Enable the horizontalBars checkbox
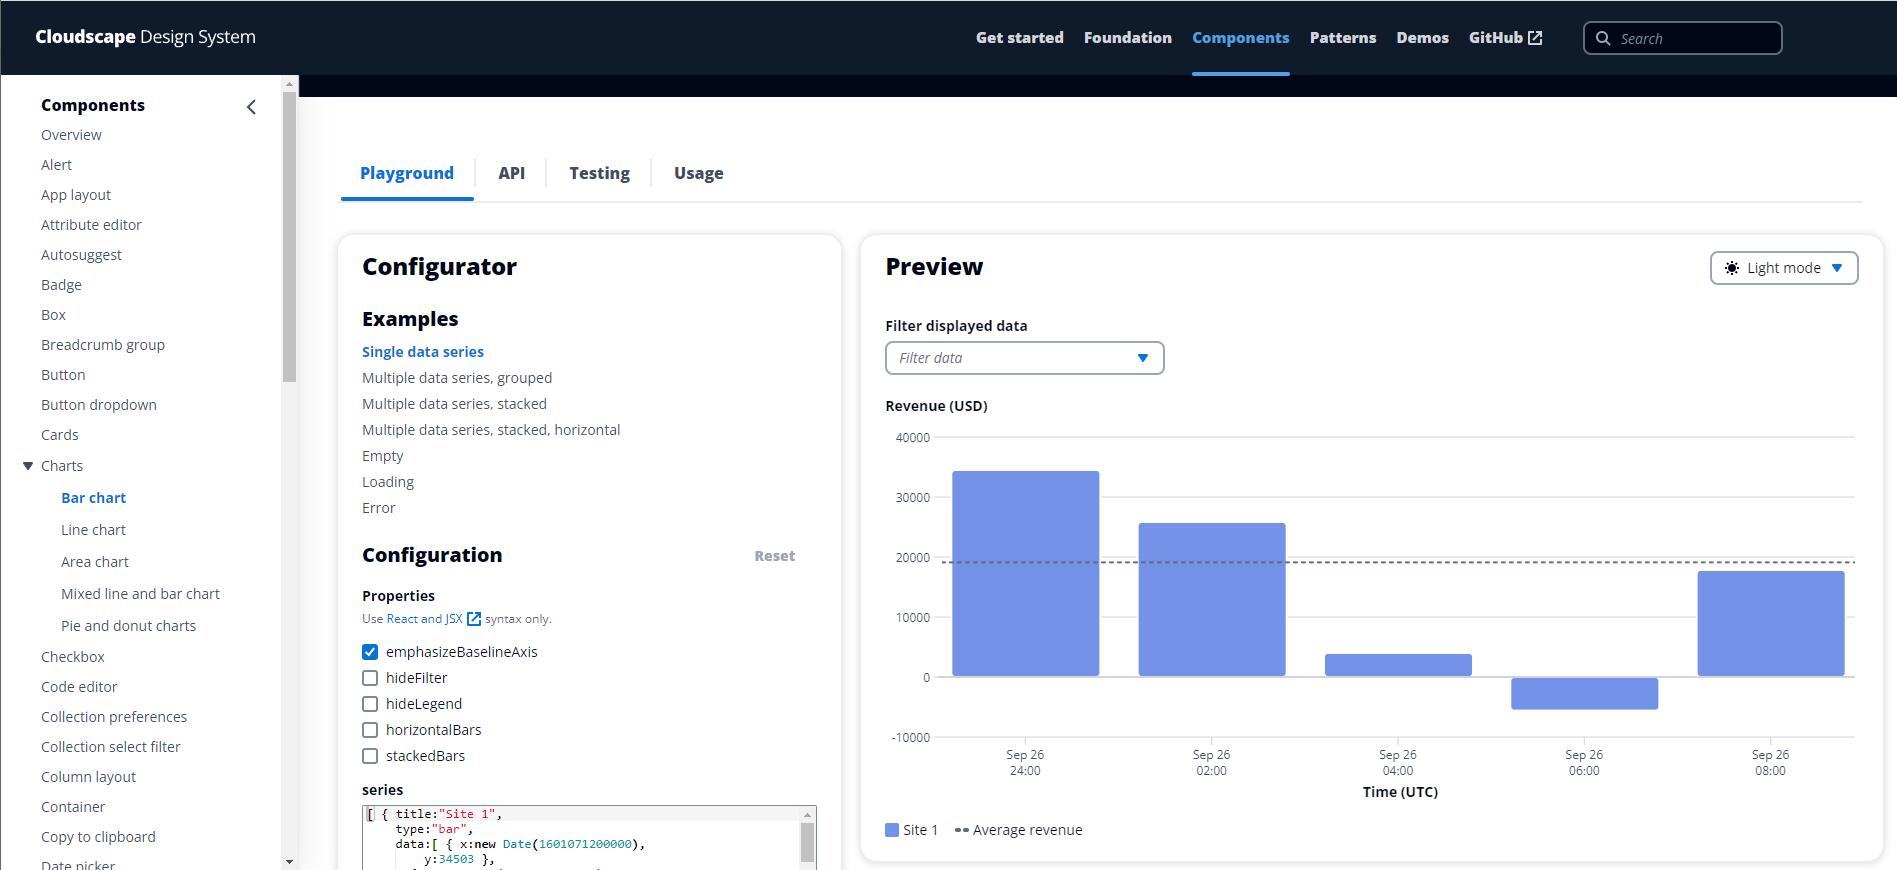The width and height of the screenshot is (1897, 870). click(x=370, y=730)
